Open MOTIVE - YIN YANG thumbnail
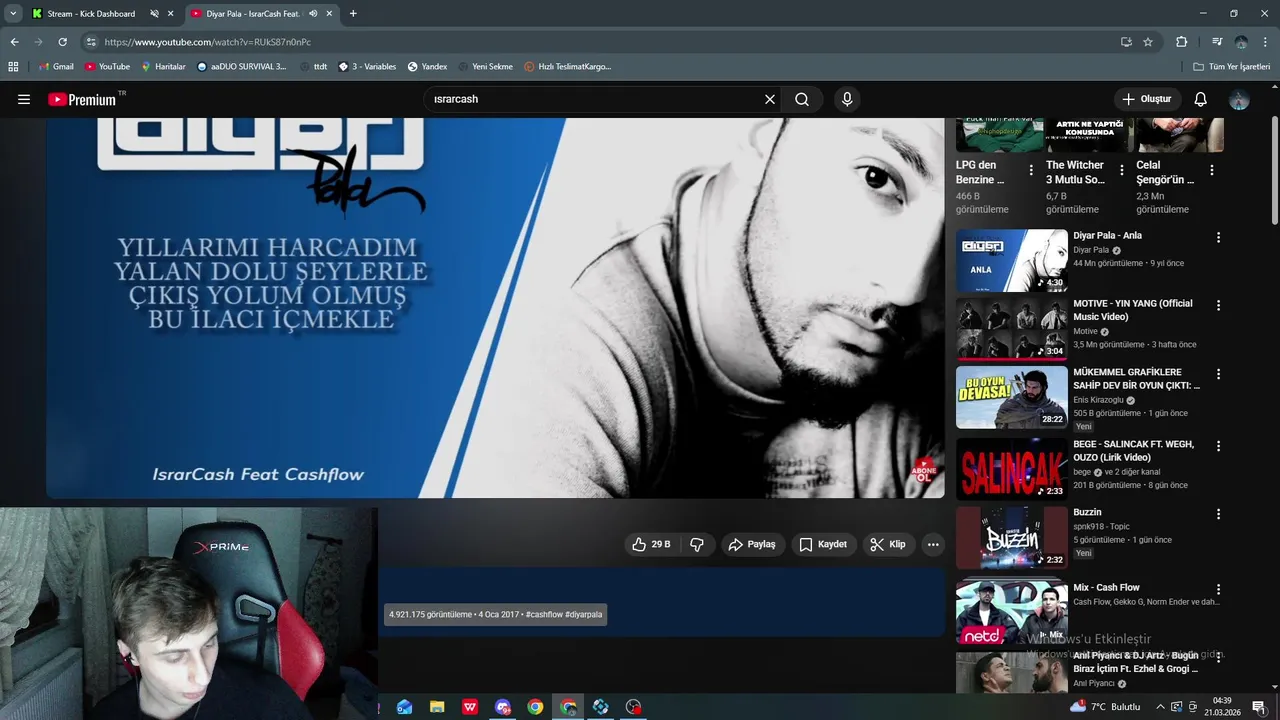The image size is (1280, 720). pyautogui.click(x=1011, y=328)
